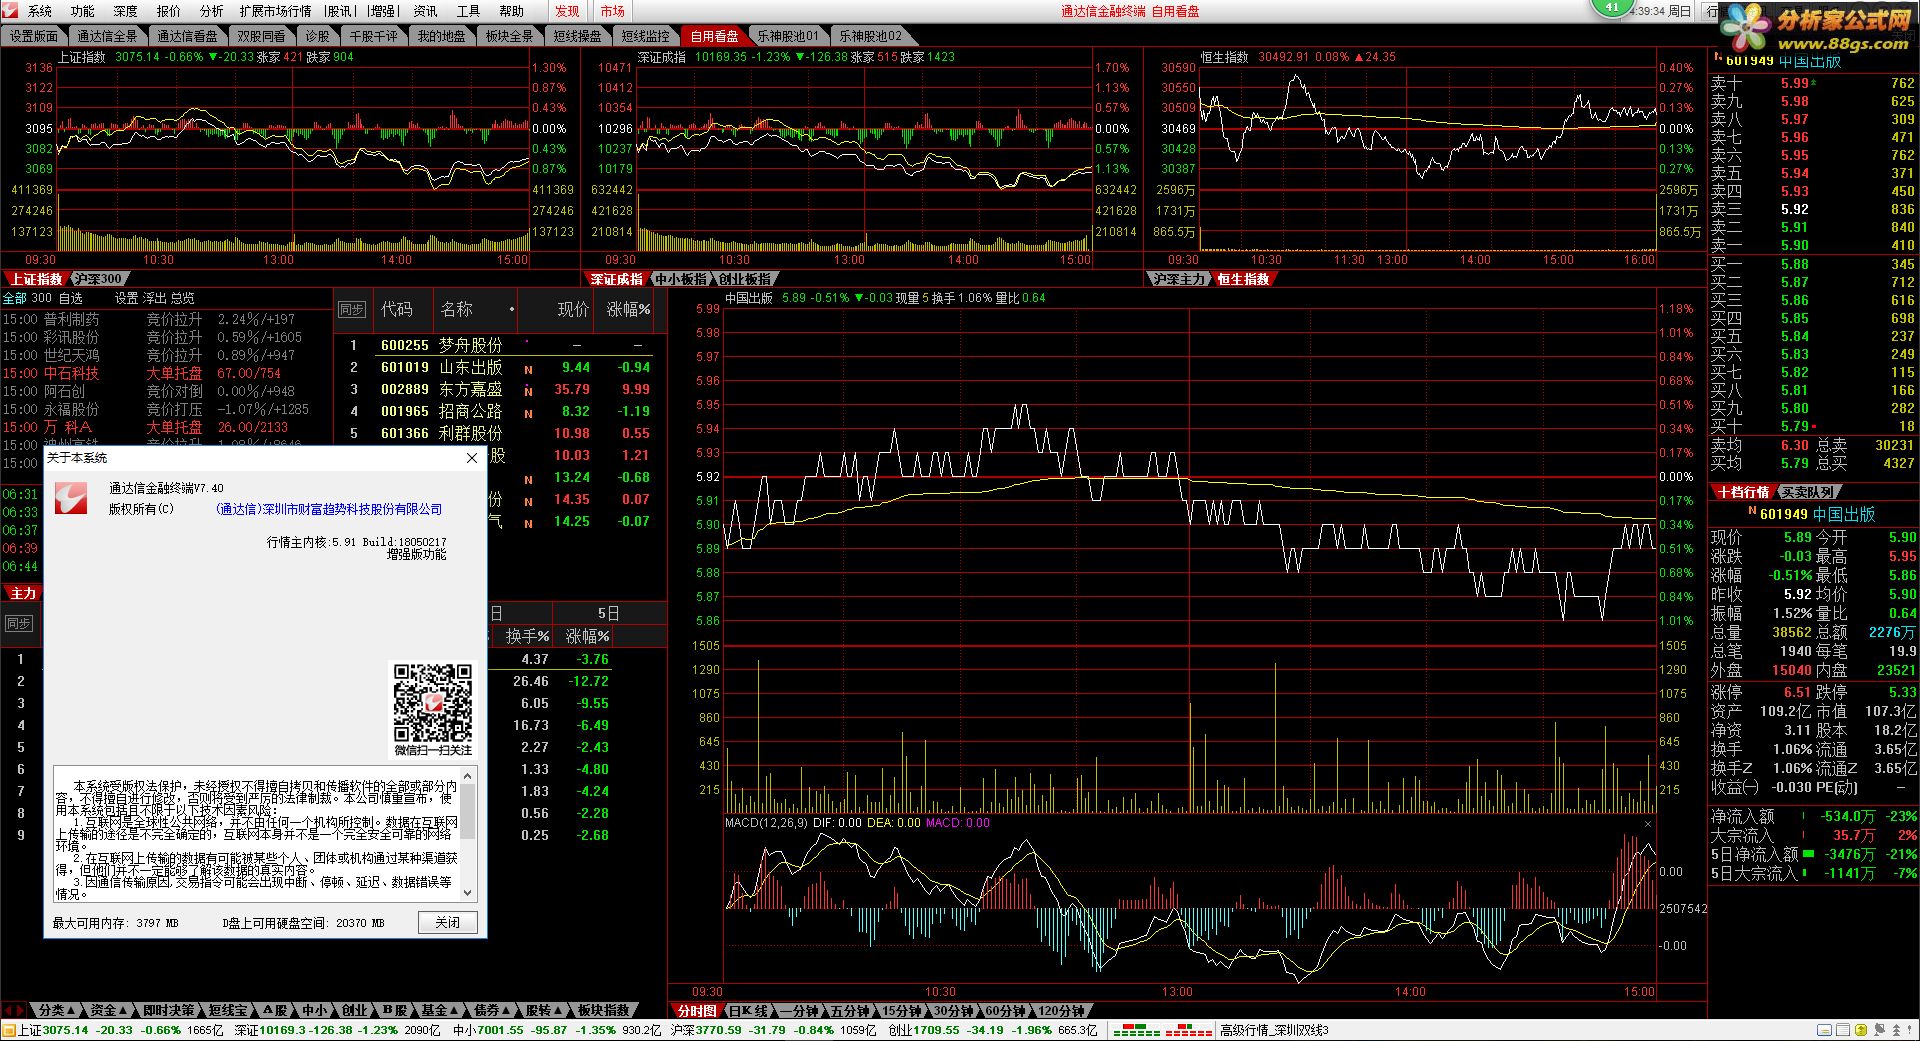Select the 中小板指 index tab
This screenshot has width=1920, height=1041.
(x=680, y=279)
